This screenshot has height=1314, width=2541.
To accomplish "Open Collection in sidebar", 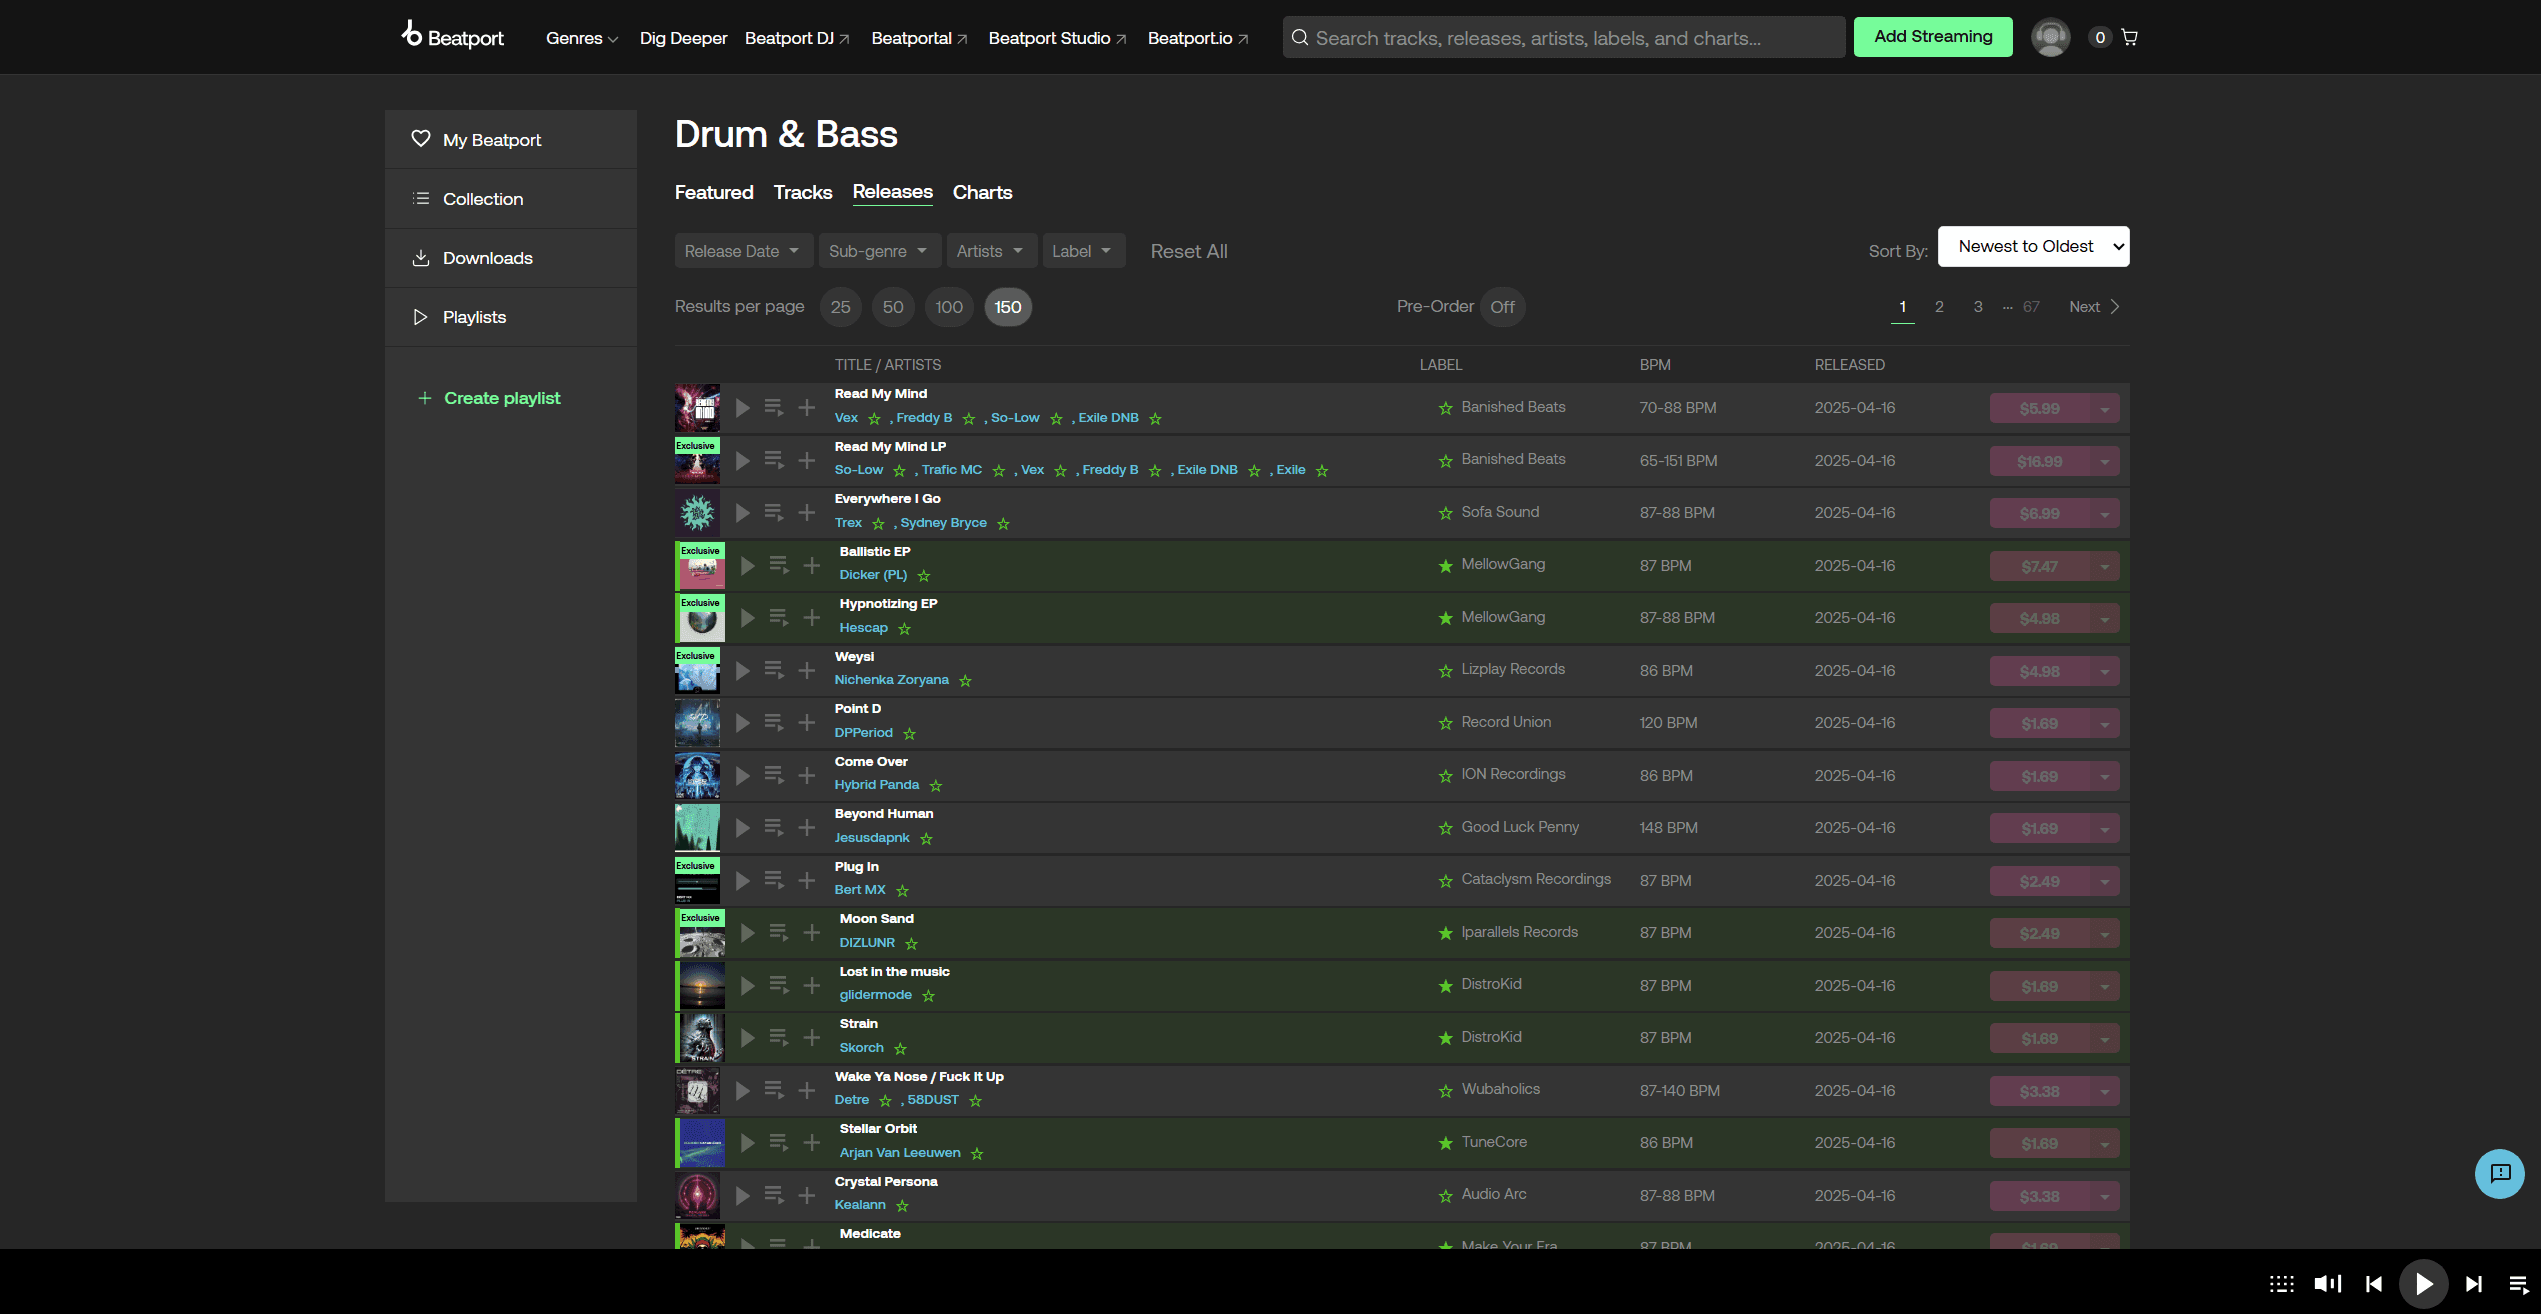I will pos(511,199).
